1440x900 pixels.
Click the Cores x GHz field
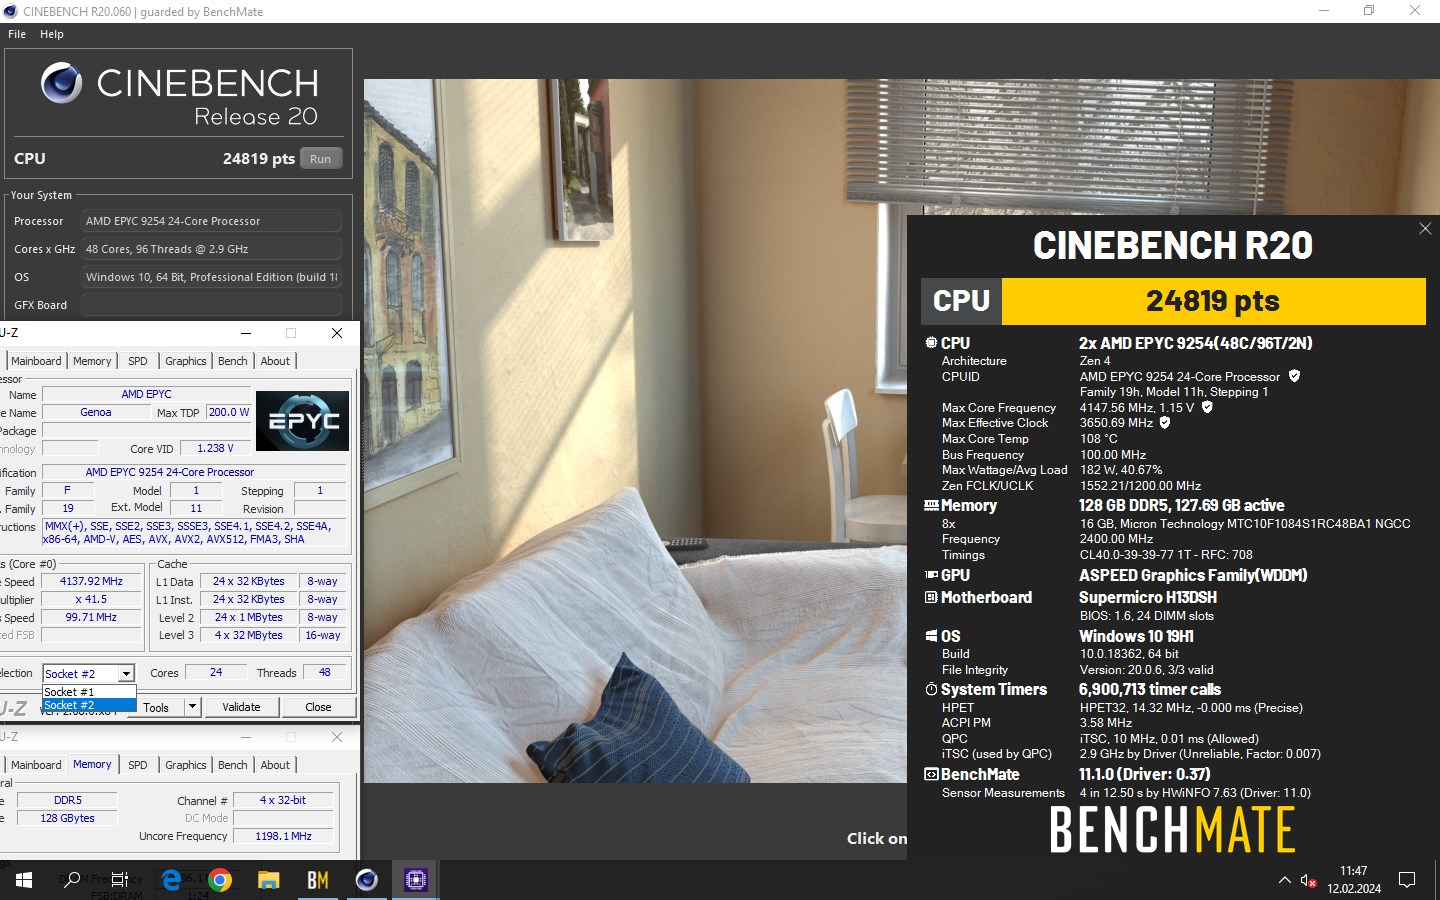tap(211, 249)
